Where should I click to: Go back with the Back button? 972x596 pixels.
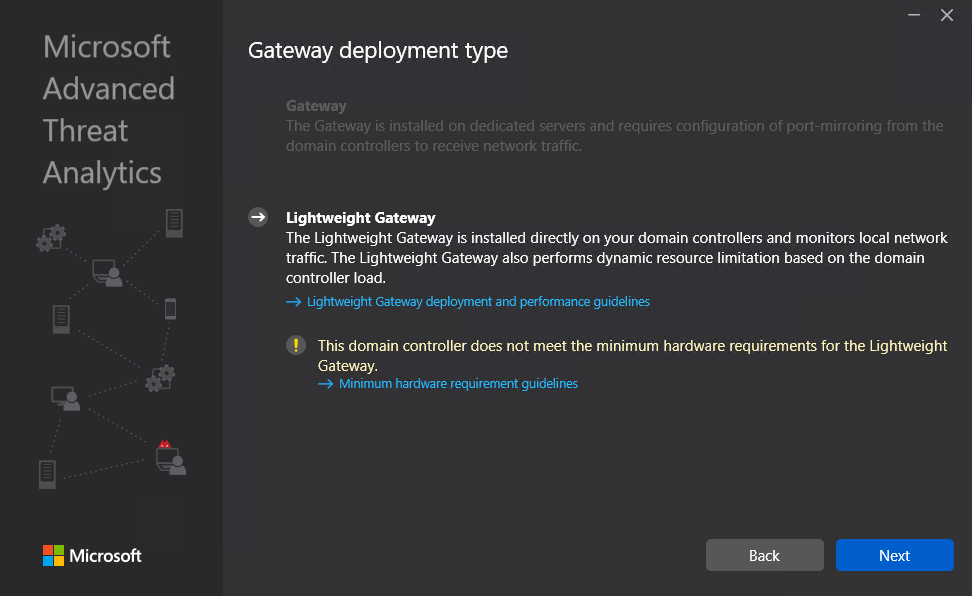[x=764, y=555]
